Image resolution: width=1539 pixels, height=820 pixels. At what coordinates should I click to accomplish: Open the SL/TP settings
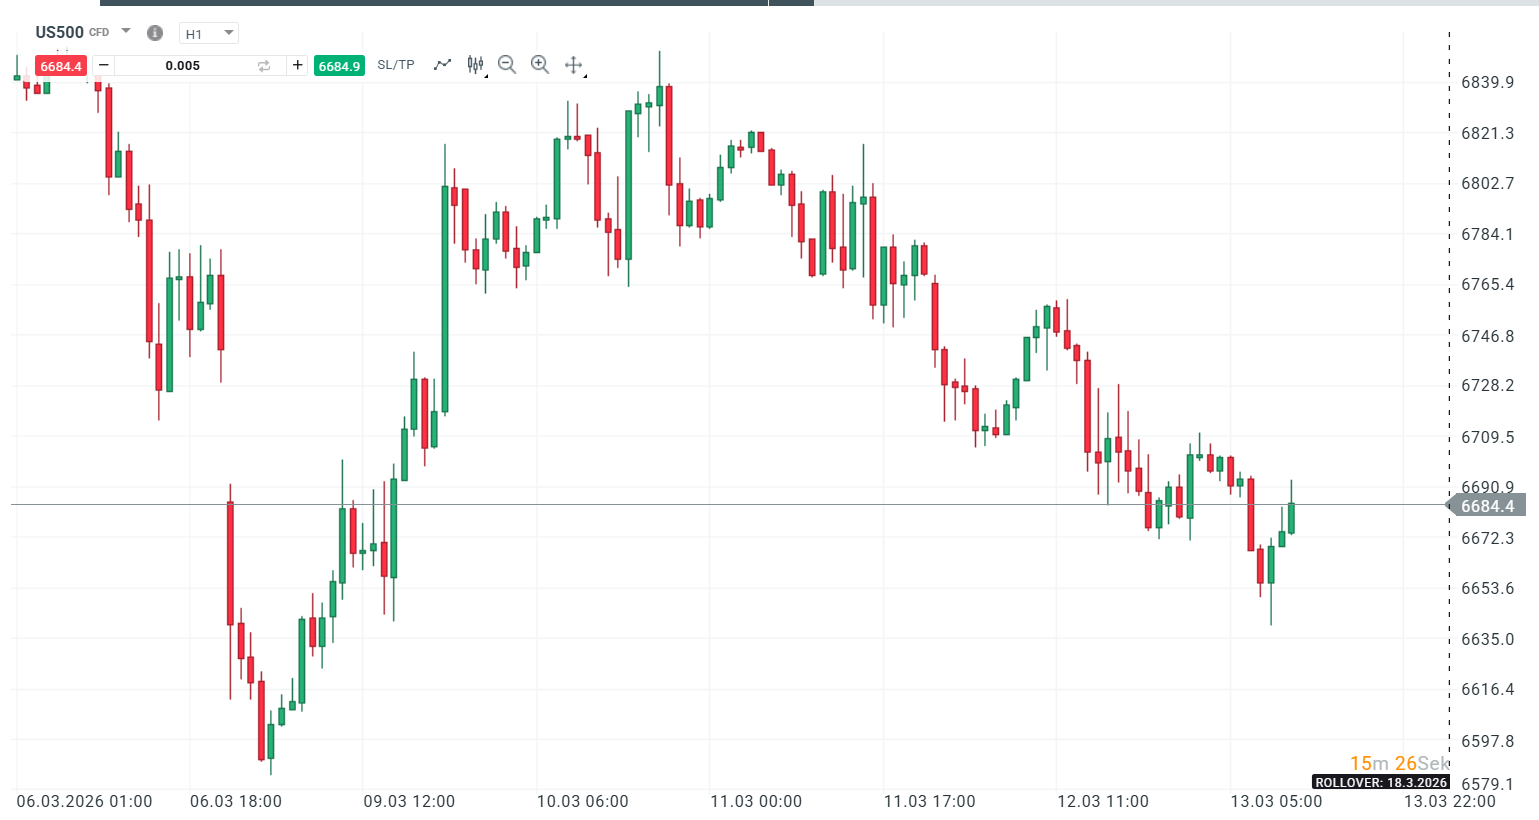coord(394,64)
